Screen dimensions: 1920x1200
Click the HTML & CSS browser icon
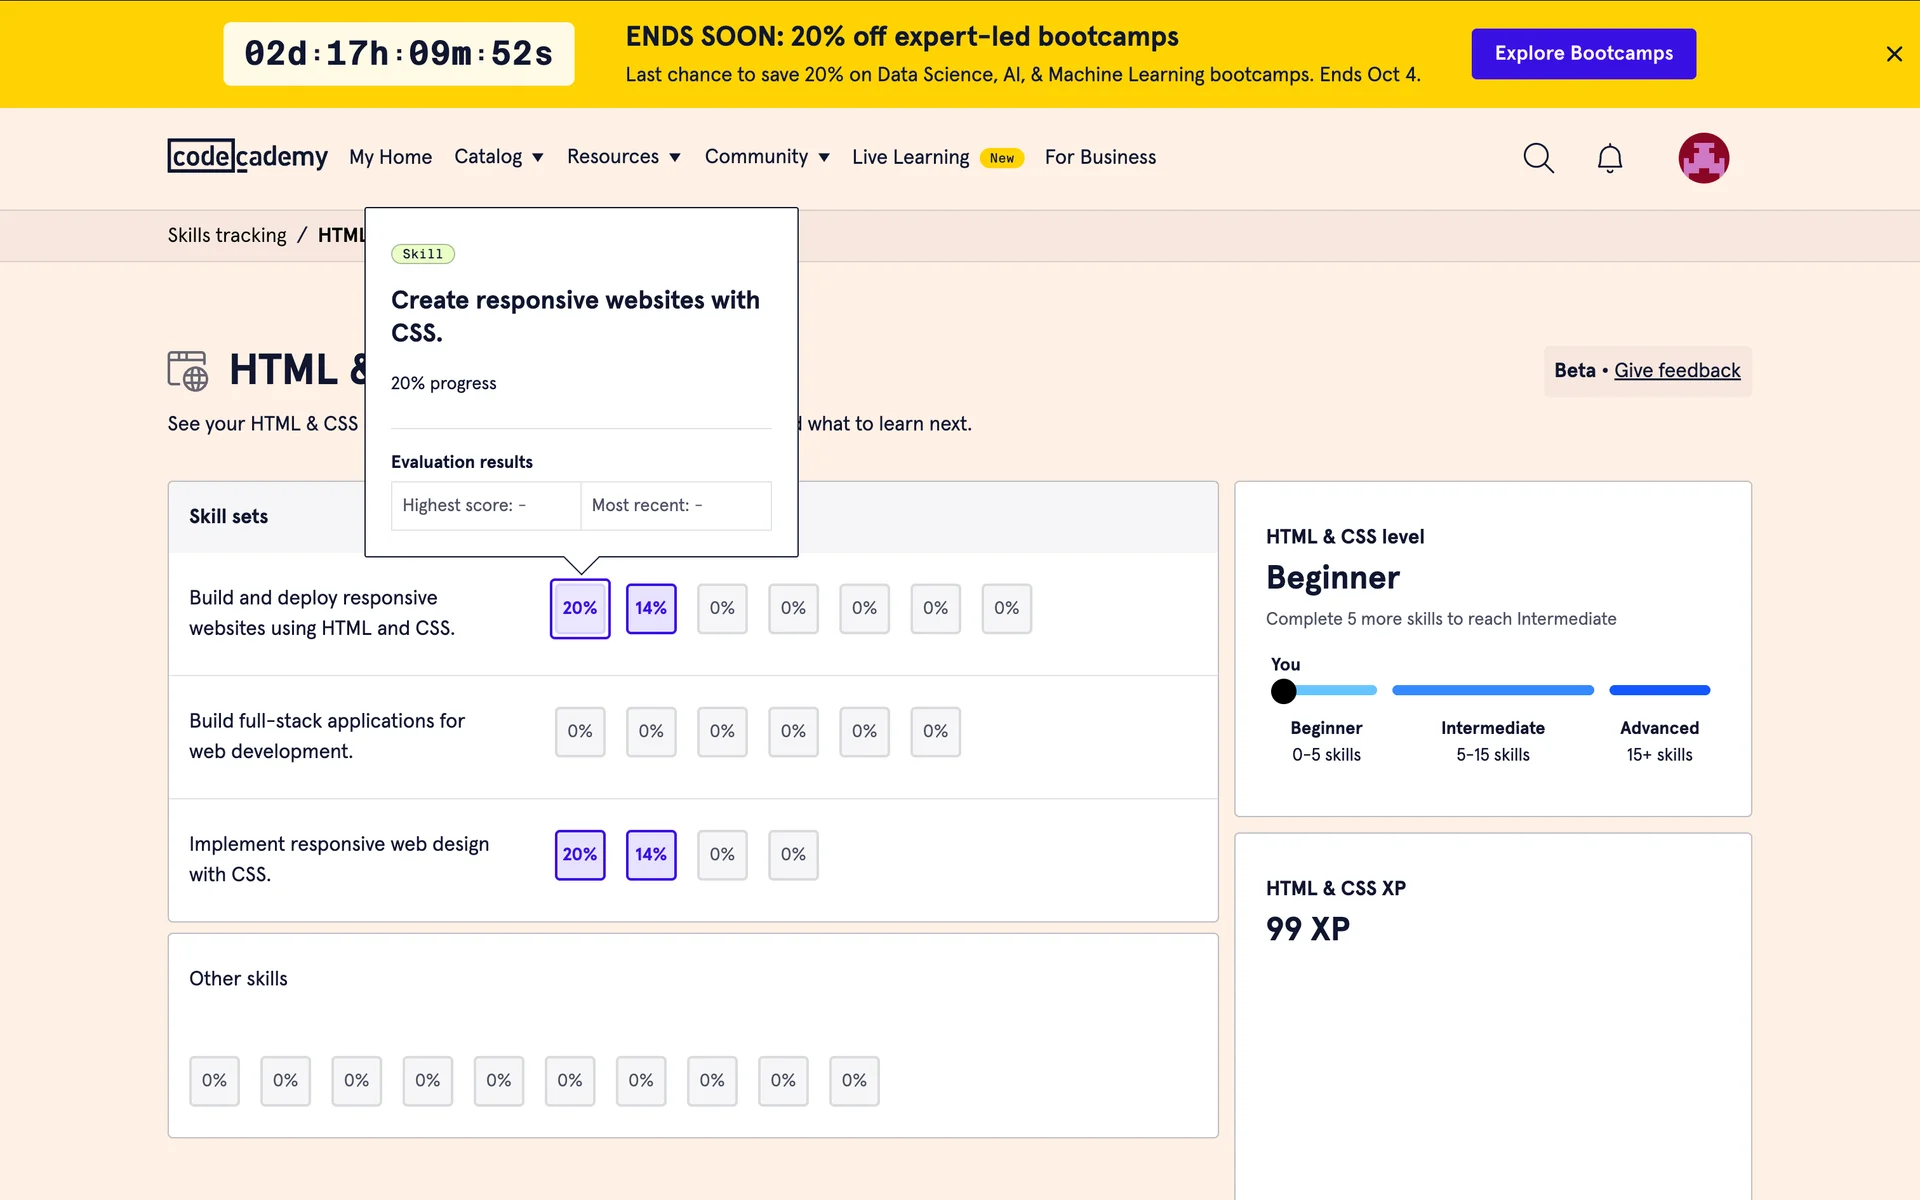187,370
